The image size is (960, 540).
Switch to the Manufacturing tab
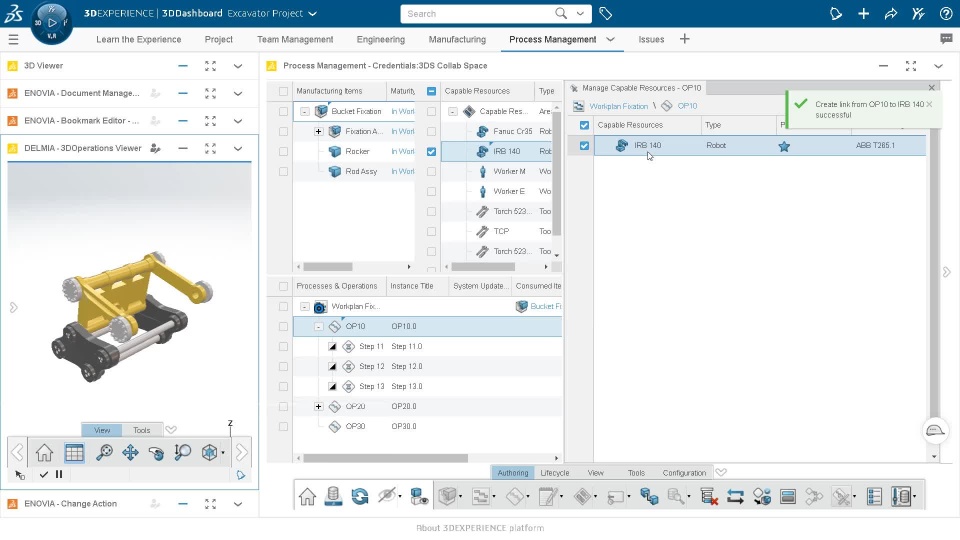[457, 39]
